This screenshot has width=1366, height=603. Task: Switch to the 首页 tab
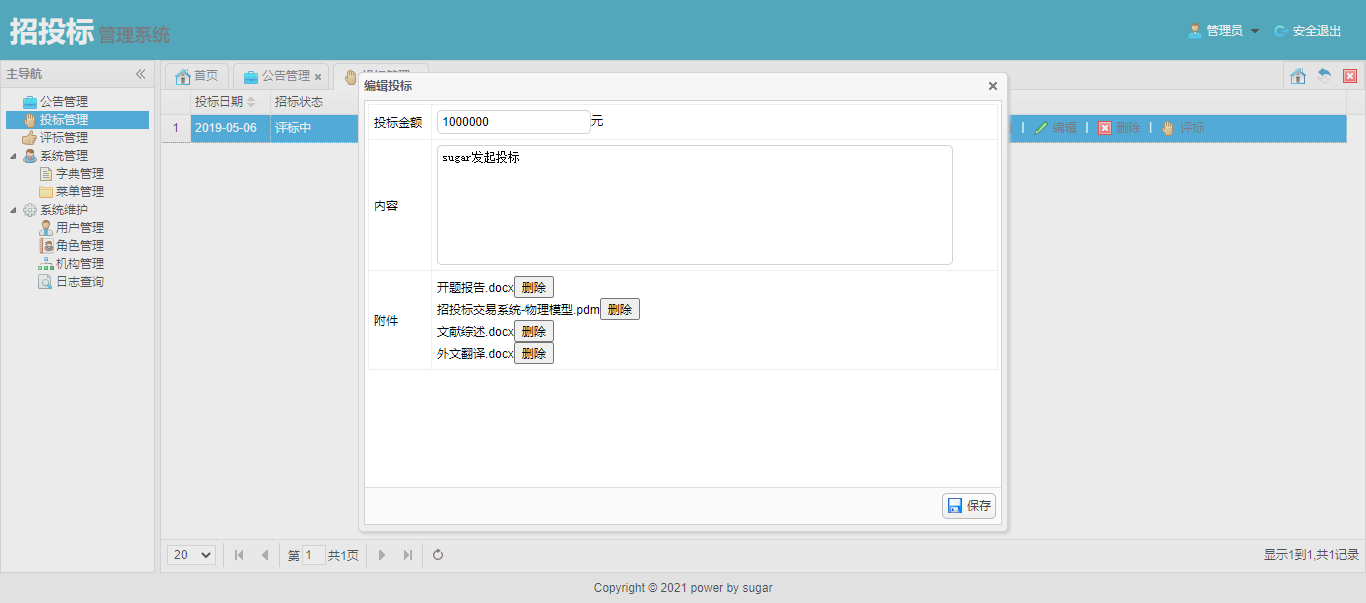pos(196,76)
